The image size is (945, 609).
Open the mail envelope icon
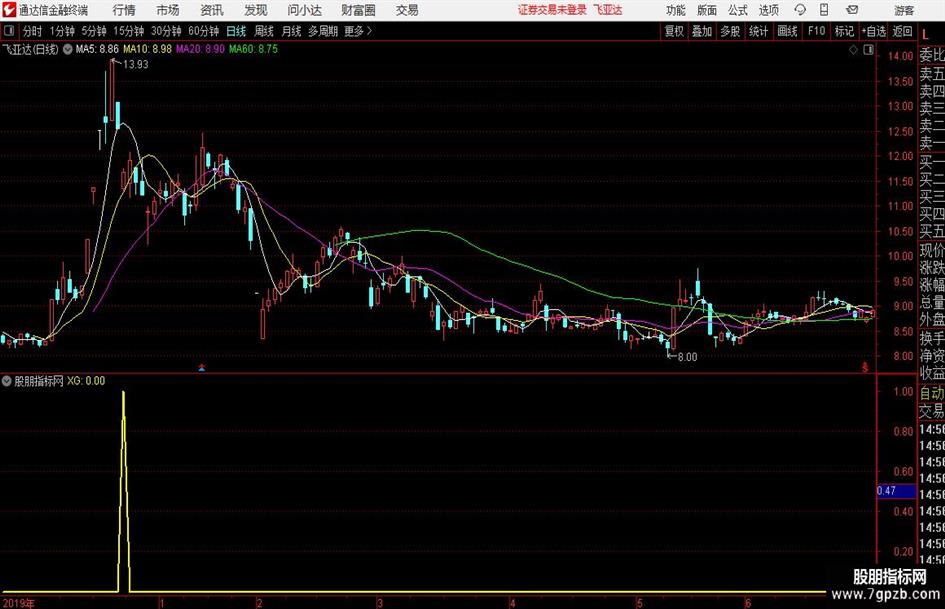coord(852,10)
